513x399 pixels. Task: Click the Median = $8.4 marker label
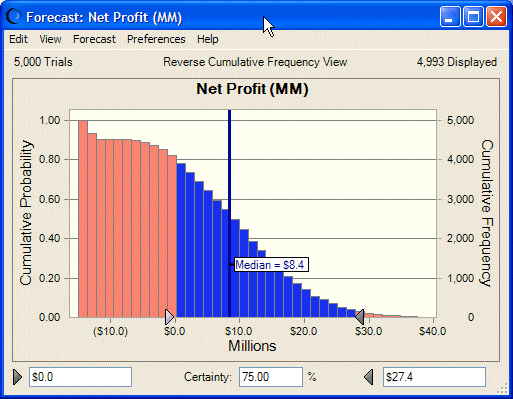point(271,265)
